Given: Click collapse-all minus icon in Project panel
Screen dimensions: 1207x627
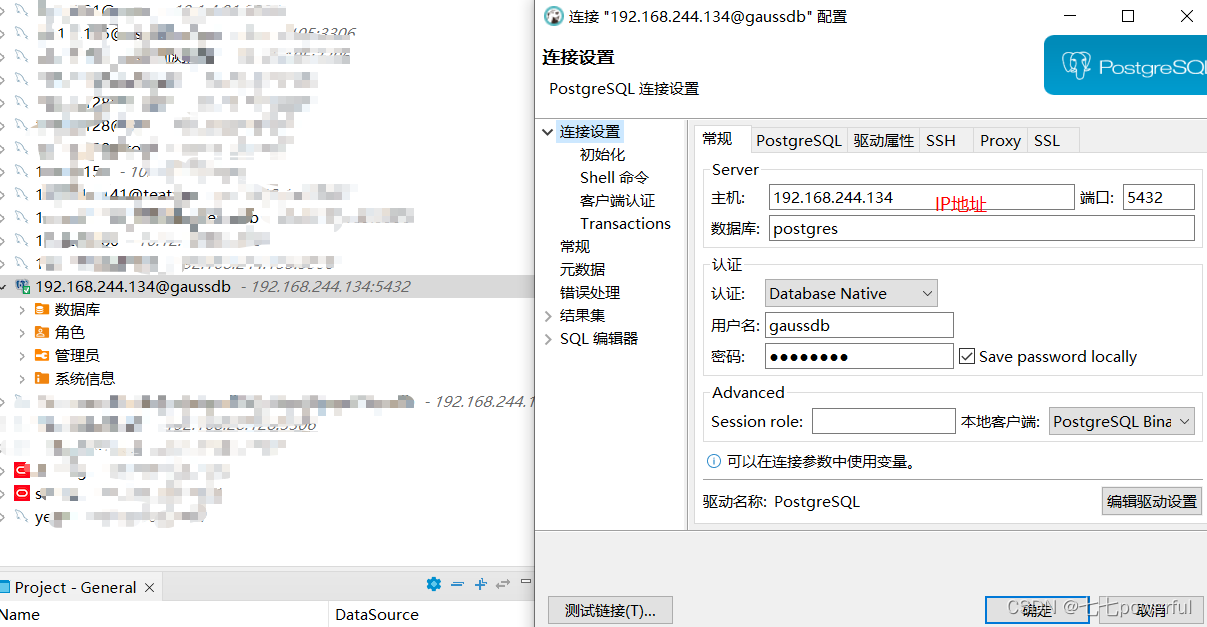Looking at the screenshot, I should point(457,584).
